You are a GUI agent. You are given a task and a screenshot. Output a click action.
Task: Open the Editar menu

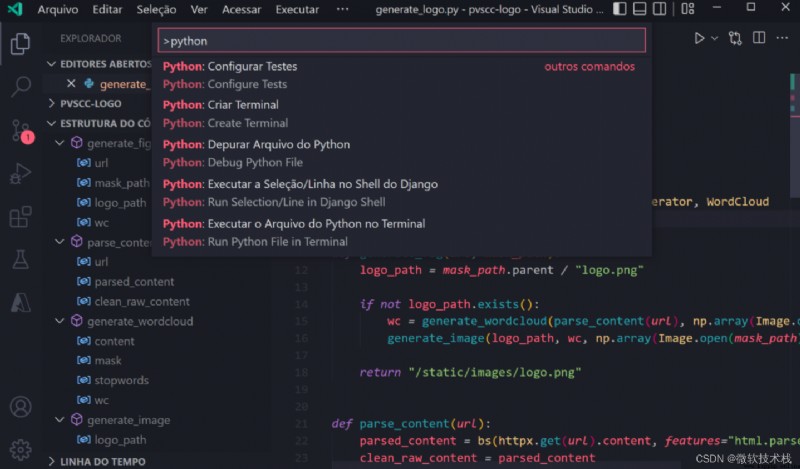tap(107, 9)
